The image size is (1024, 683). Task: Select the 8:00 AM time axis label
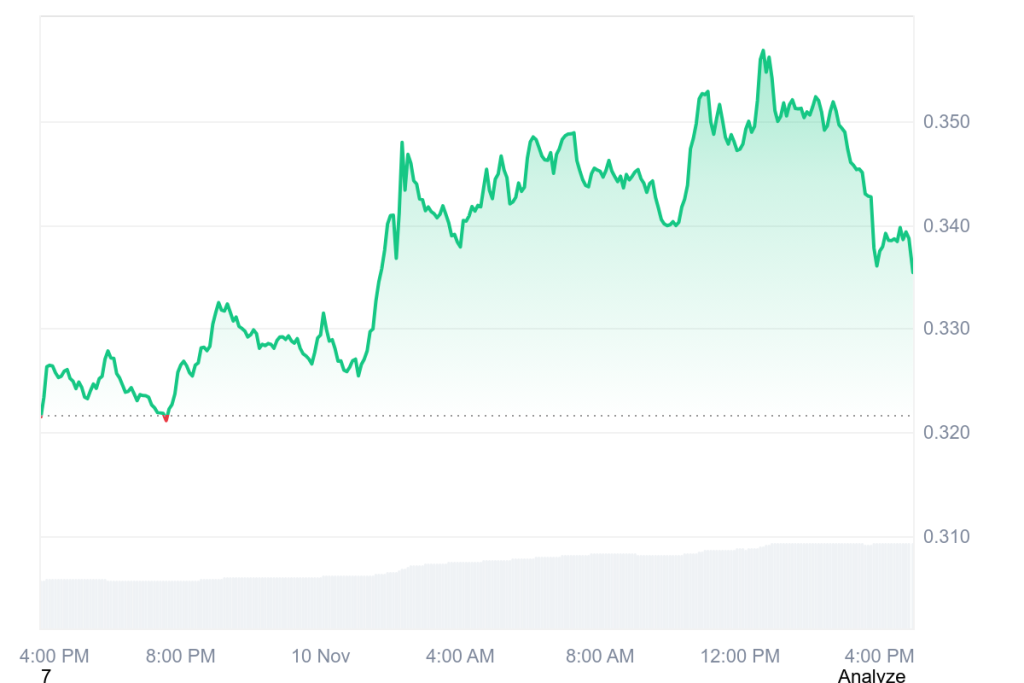pos(600,656)
